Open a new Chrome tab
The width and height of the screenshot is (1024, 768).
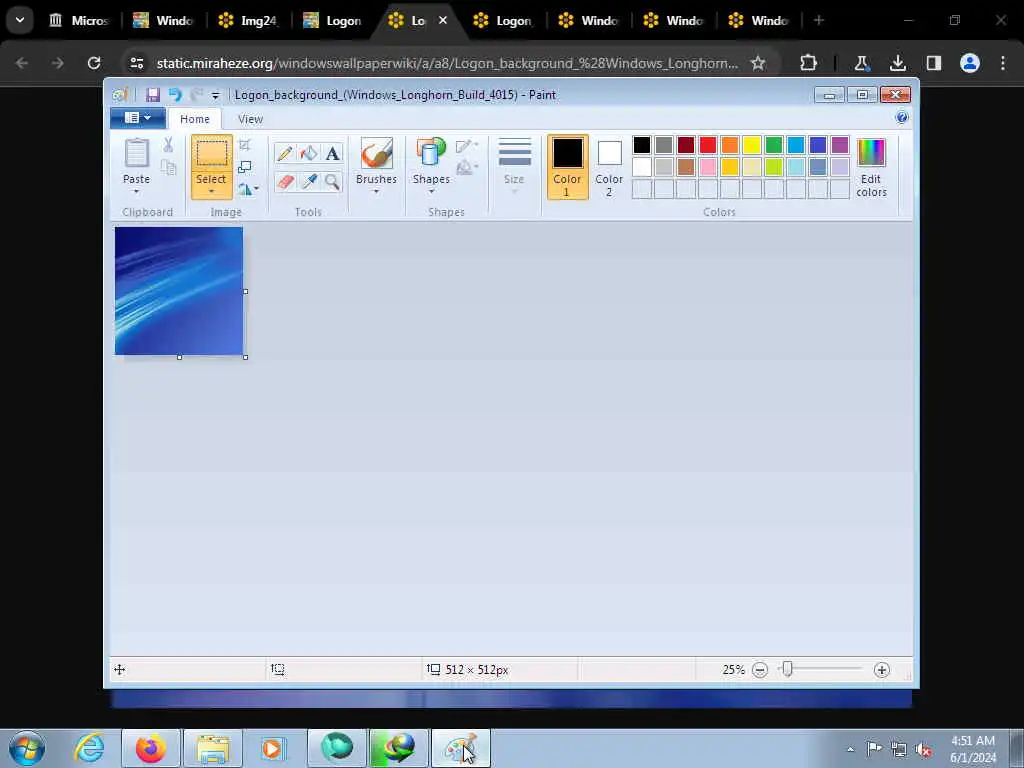pyautogui.click(x=819, y=20)
